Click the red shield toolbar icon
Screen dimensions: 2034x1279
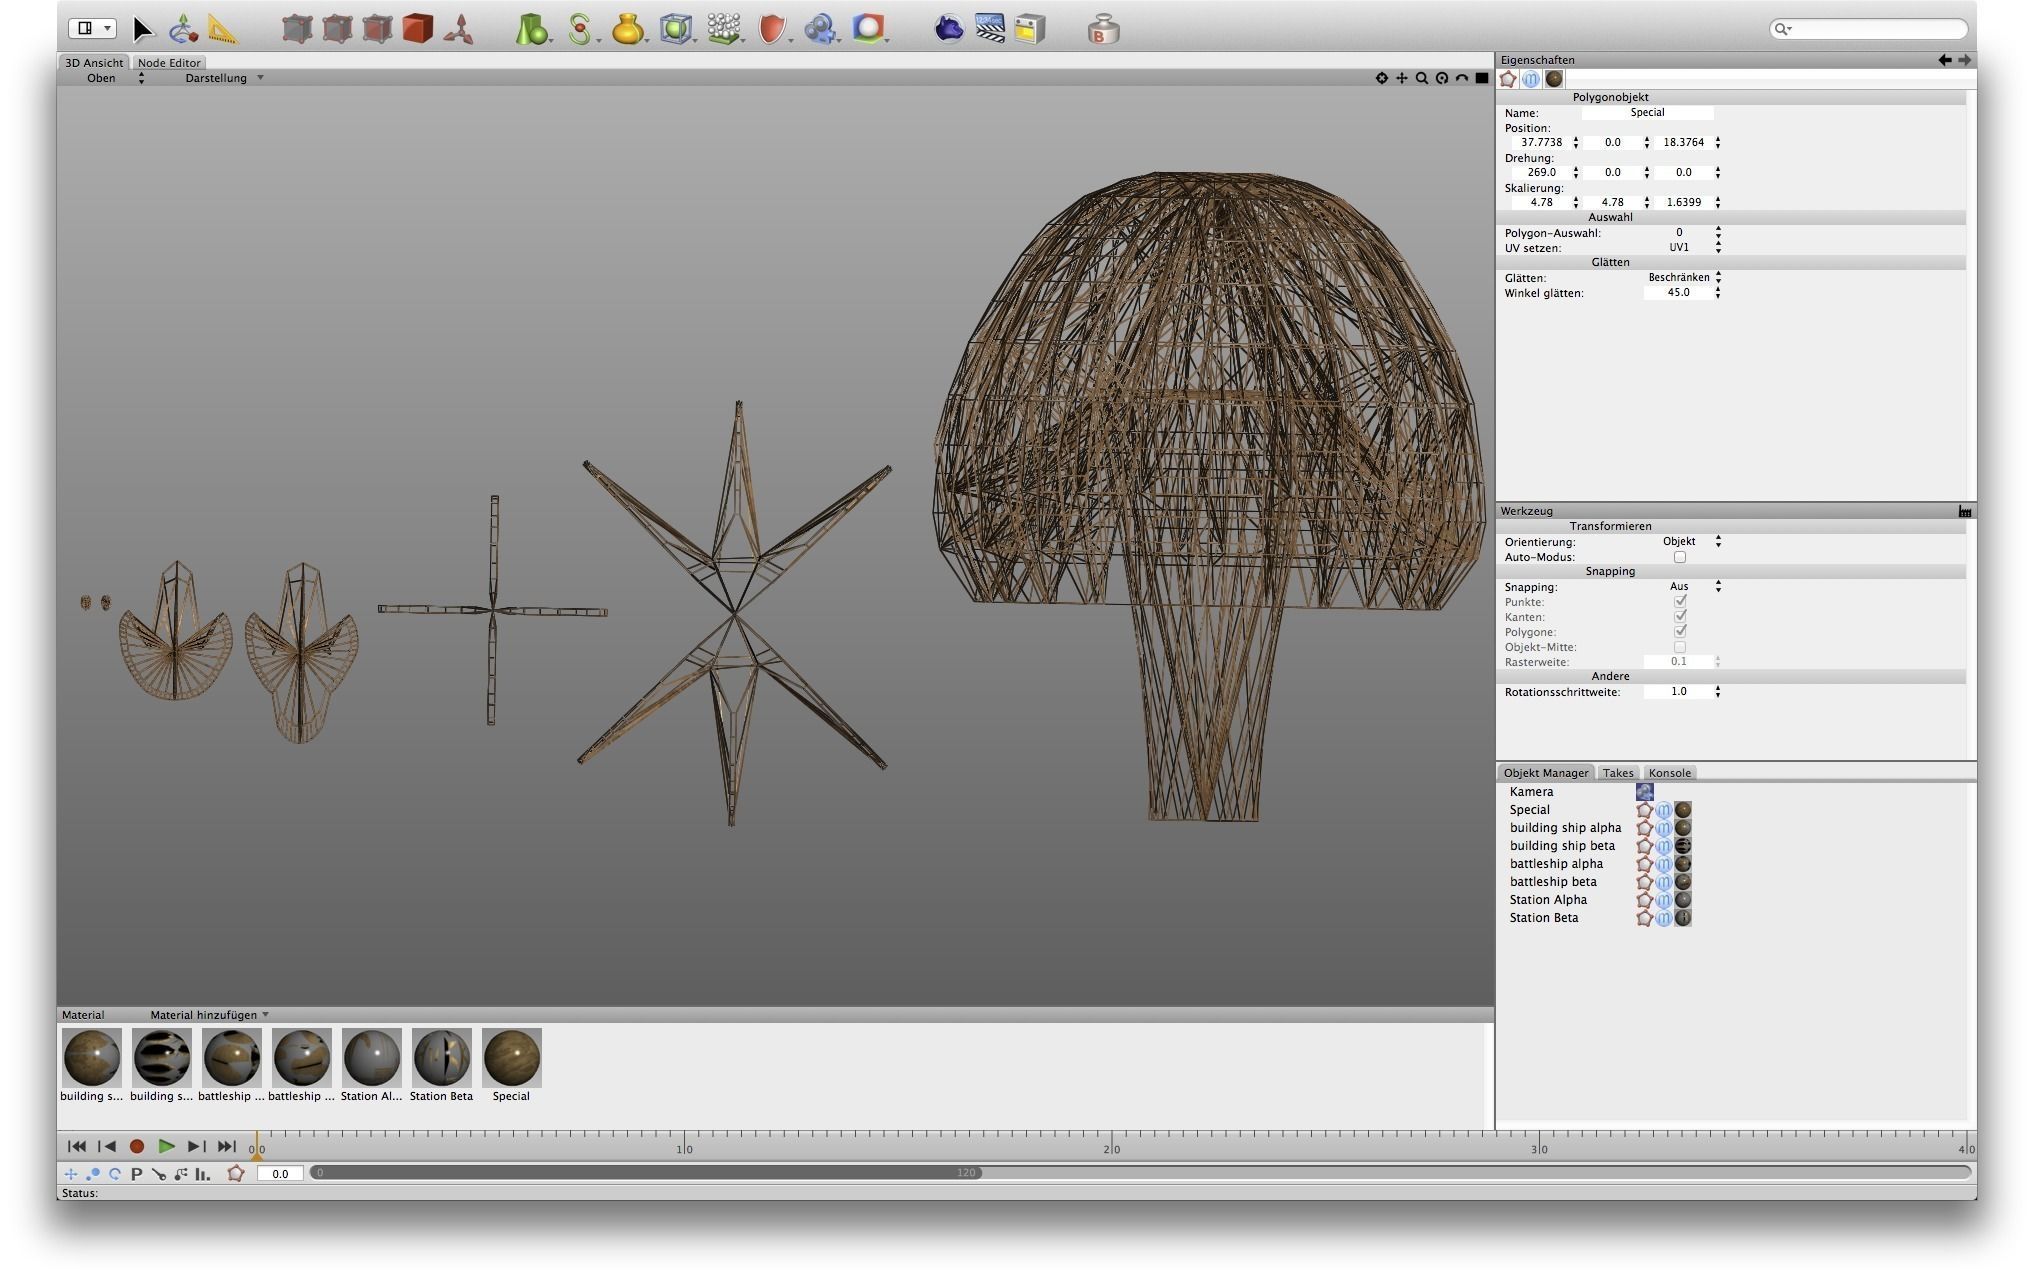point(771,29)
